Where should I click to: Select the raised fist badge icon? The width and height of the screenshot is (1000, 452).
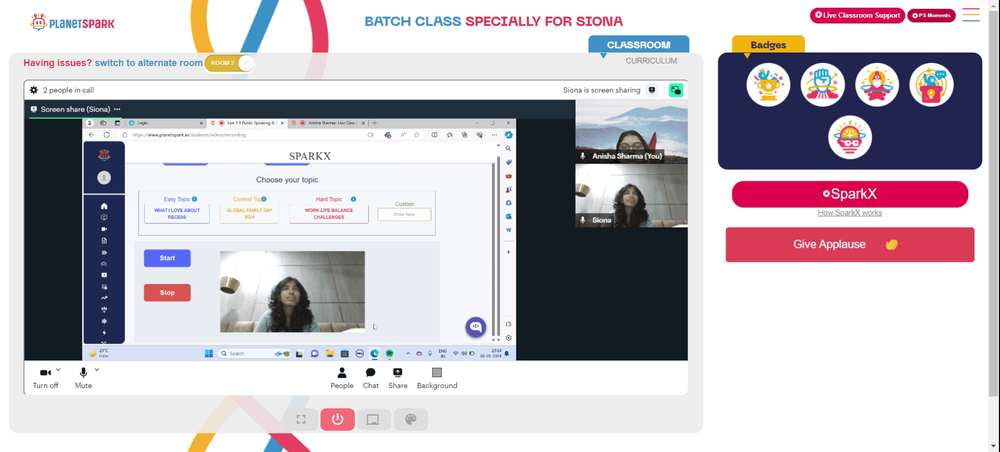click(822, 85)
